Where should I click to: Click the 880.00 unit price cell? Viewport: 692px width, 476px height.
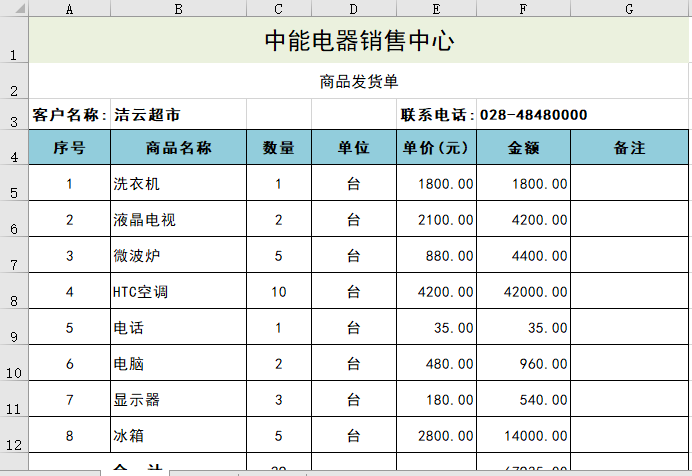[435, 256]
